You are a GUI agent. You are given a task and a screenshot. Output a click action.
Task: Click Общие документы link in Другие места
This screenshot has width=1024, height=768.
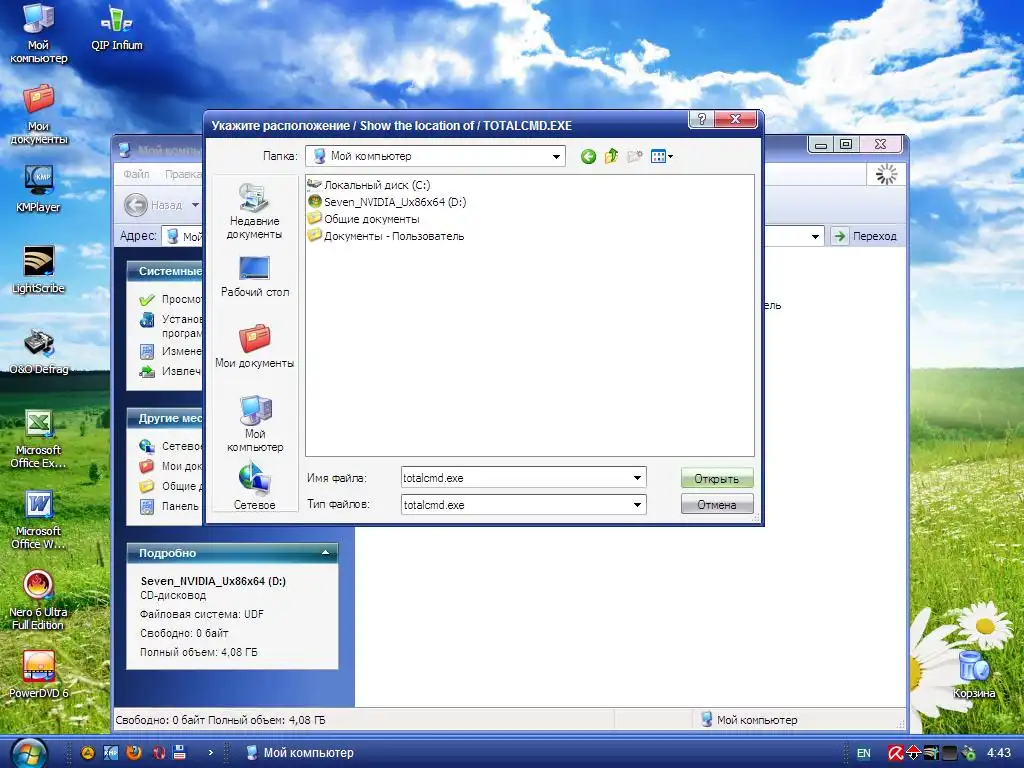[x=172, y=486]
